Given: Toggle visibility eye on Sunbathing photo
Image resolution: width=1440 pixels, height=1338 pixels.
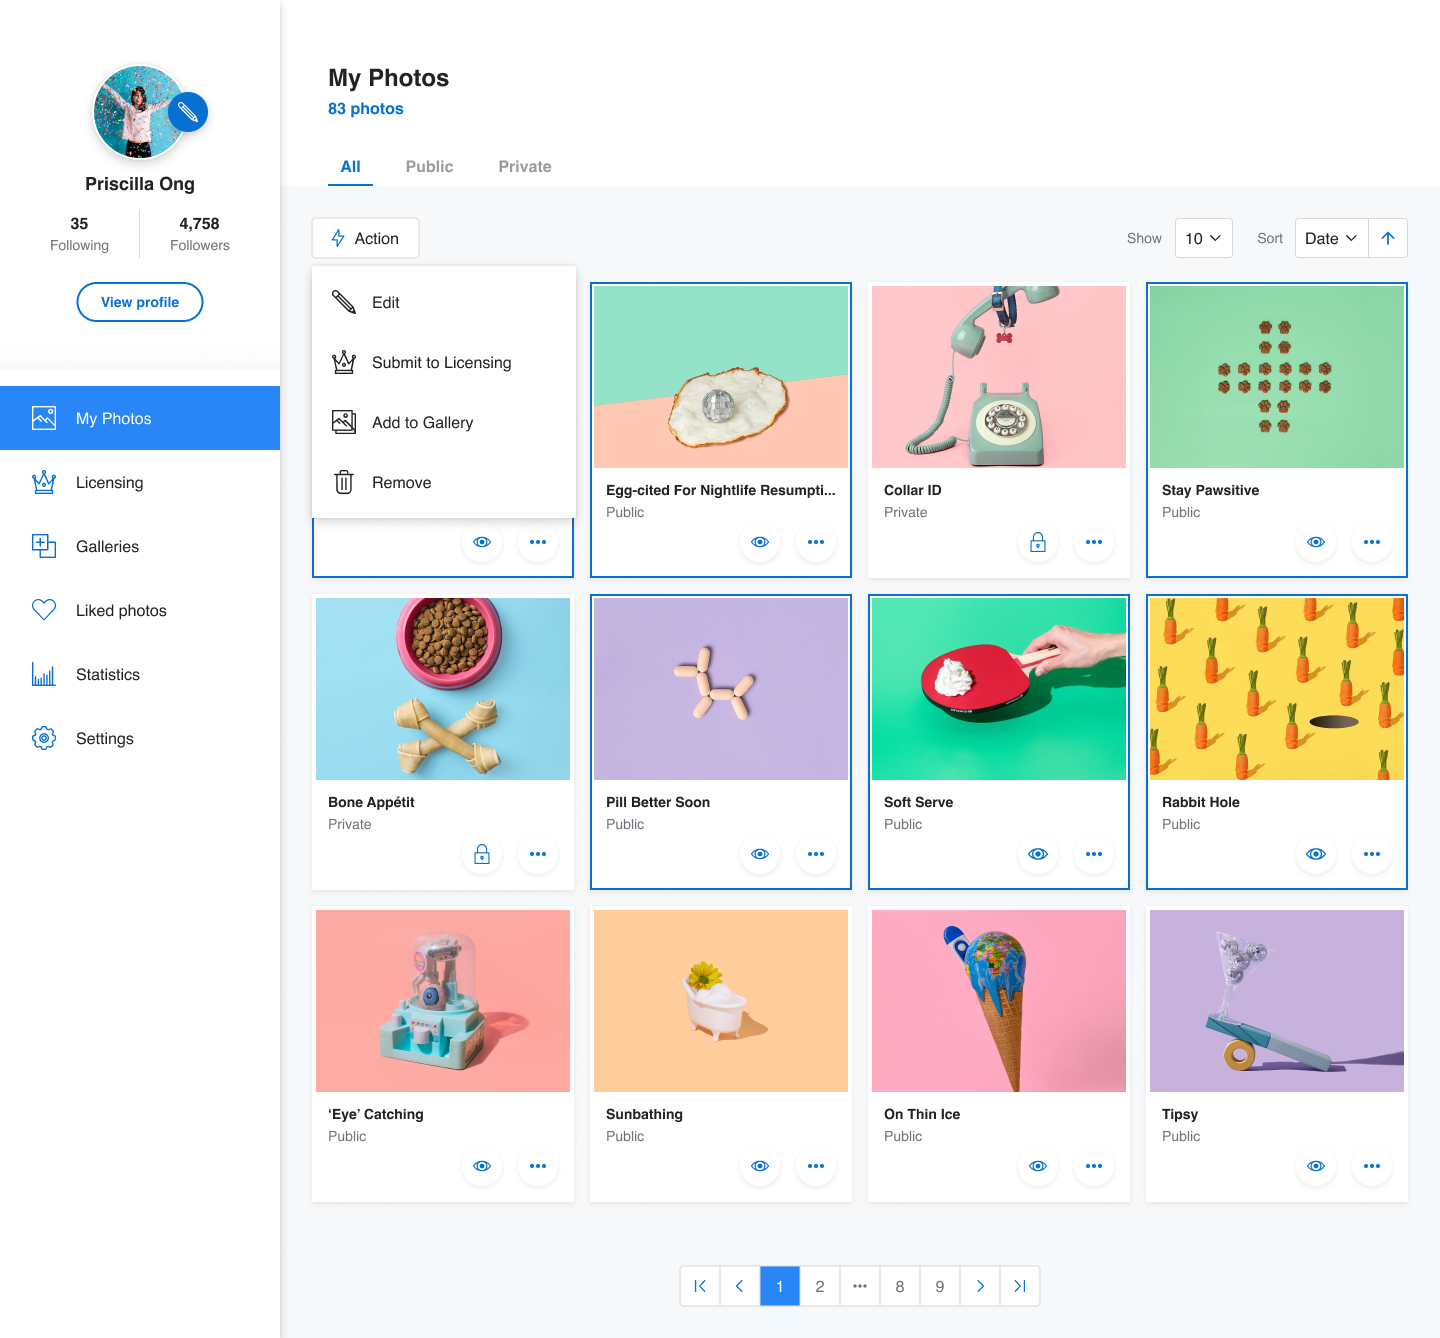Looking at the screenshot, I should [x=760, y=1166].
